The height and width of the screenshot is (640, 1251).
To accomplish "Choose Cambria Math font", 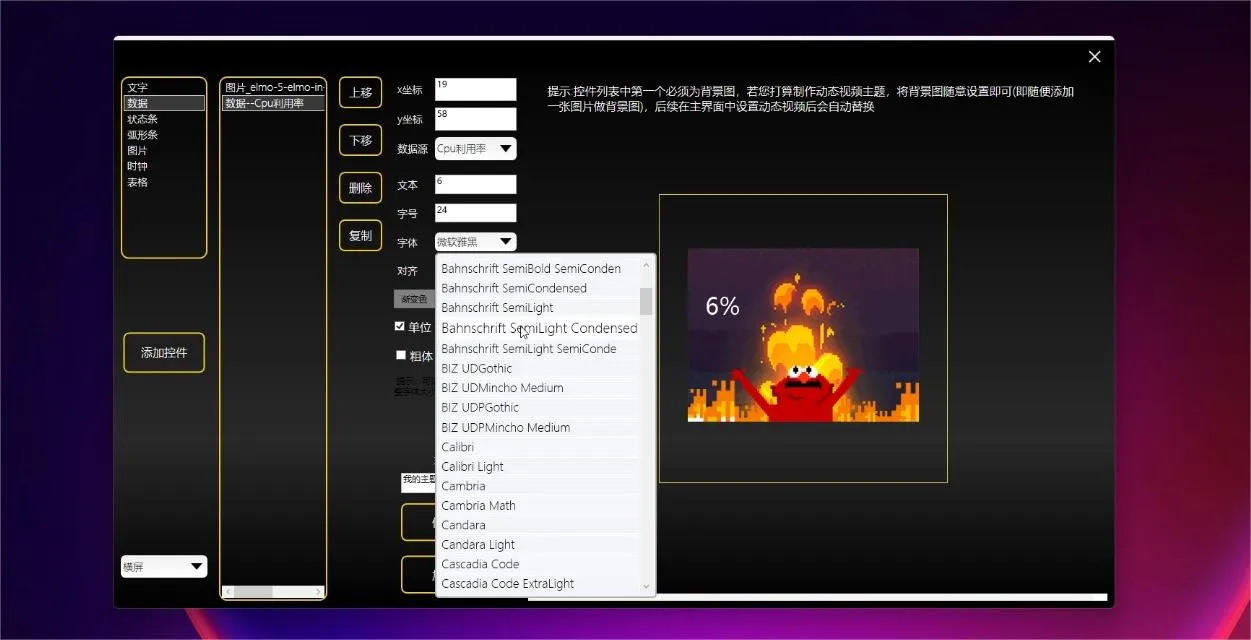I will pyautogui.click(x=539, y=505).
